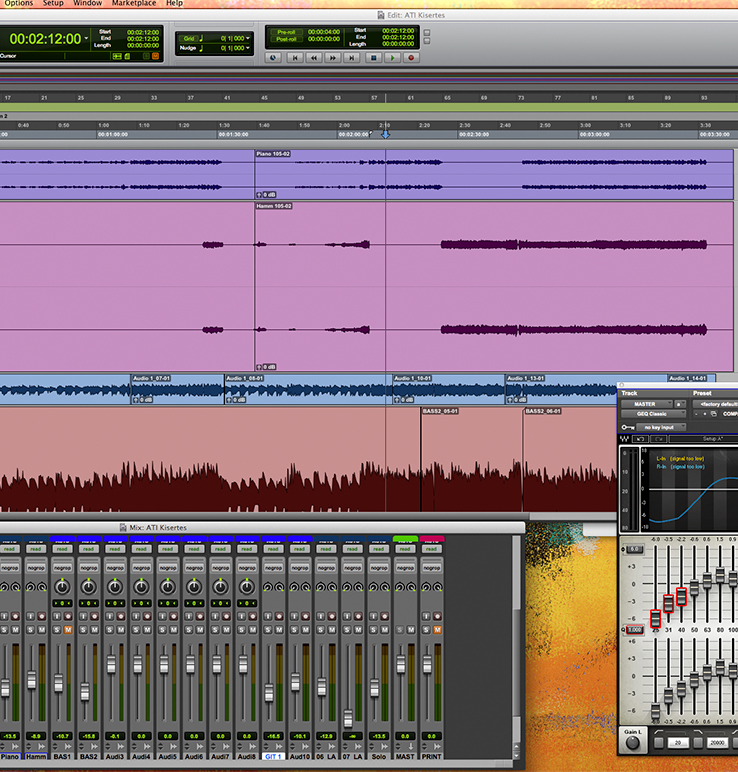
Task: Open the main counter format dropdown arrow
Action: 87,38
